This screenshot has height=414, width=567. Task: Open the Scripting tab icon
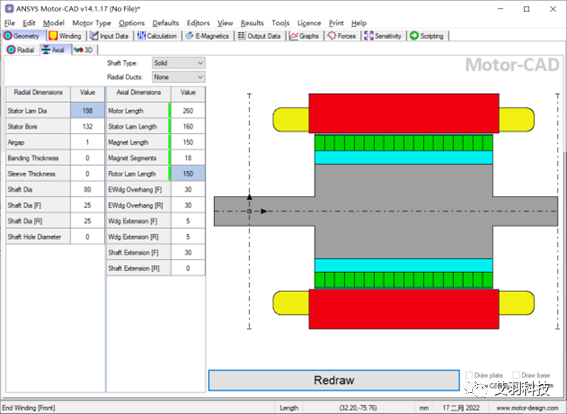(x=414, y=36)
